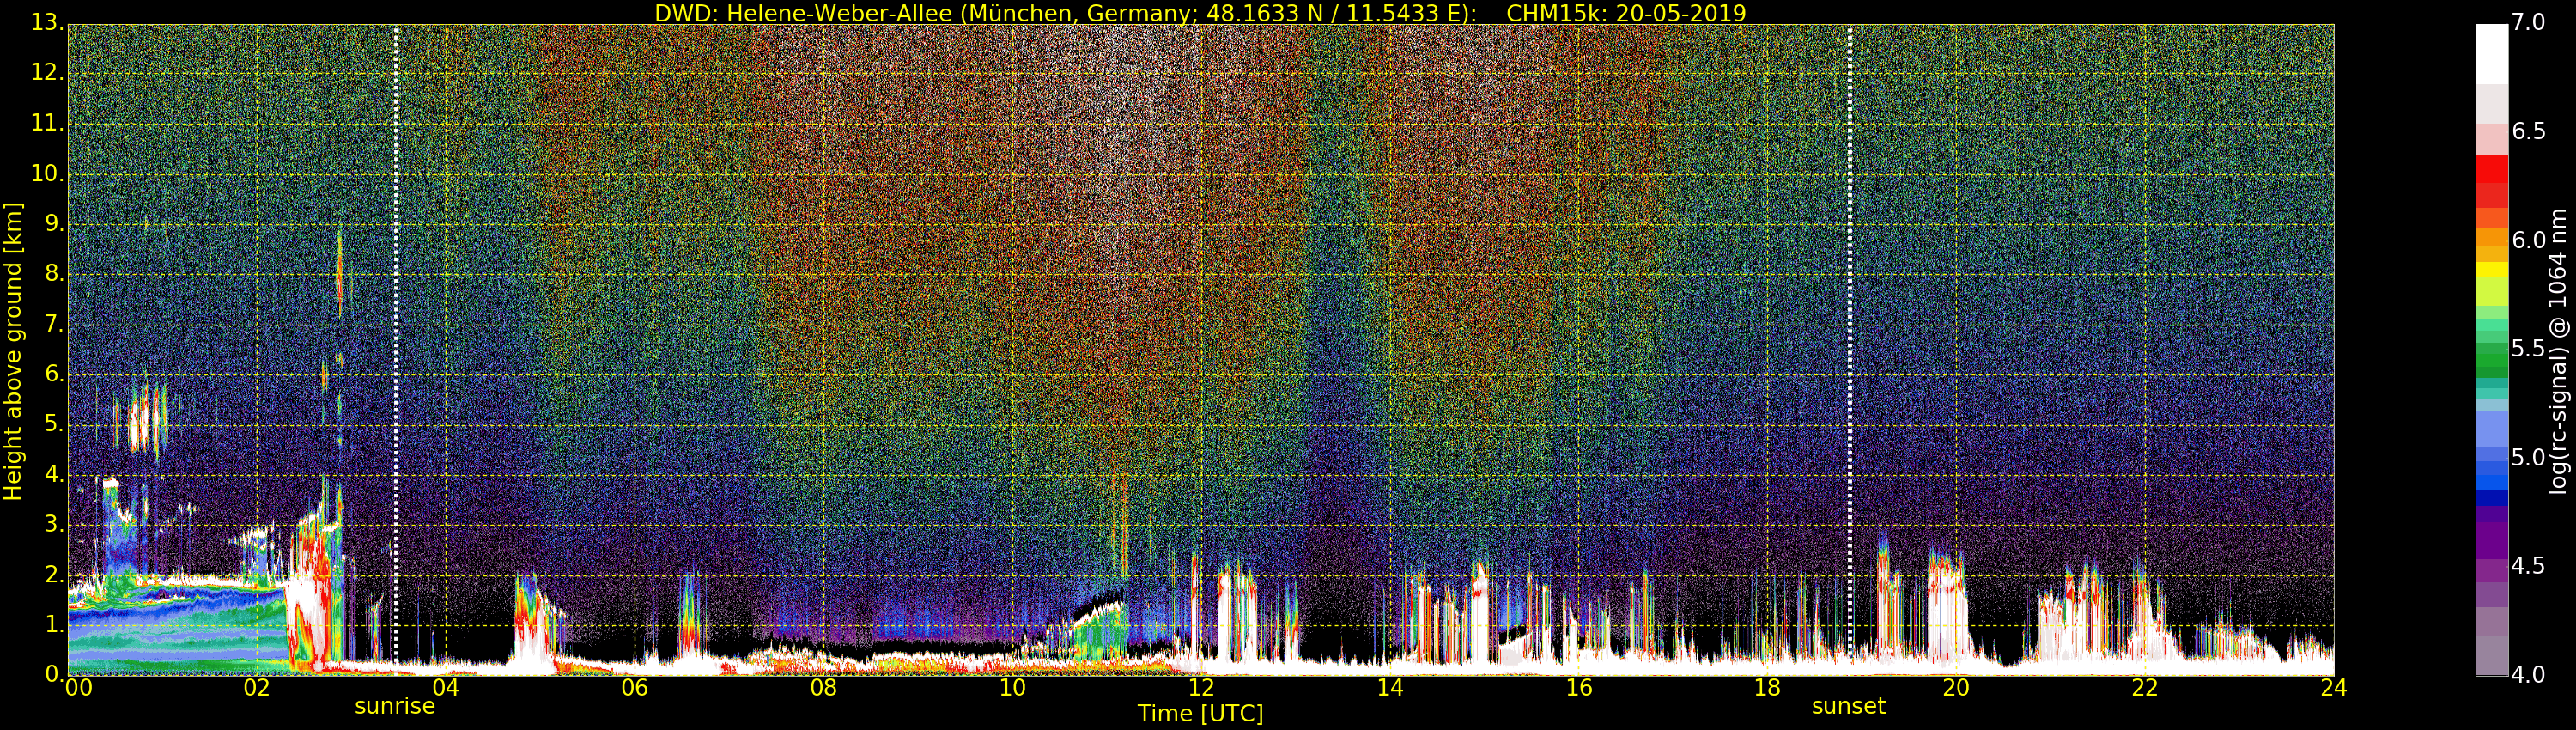Click the 4.0 label at the colorbar bottom

tap(2528, 675)
